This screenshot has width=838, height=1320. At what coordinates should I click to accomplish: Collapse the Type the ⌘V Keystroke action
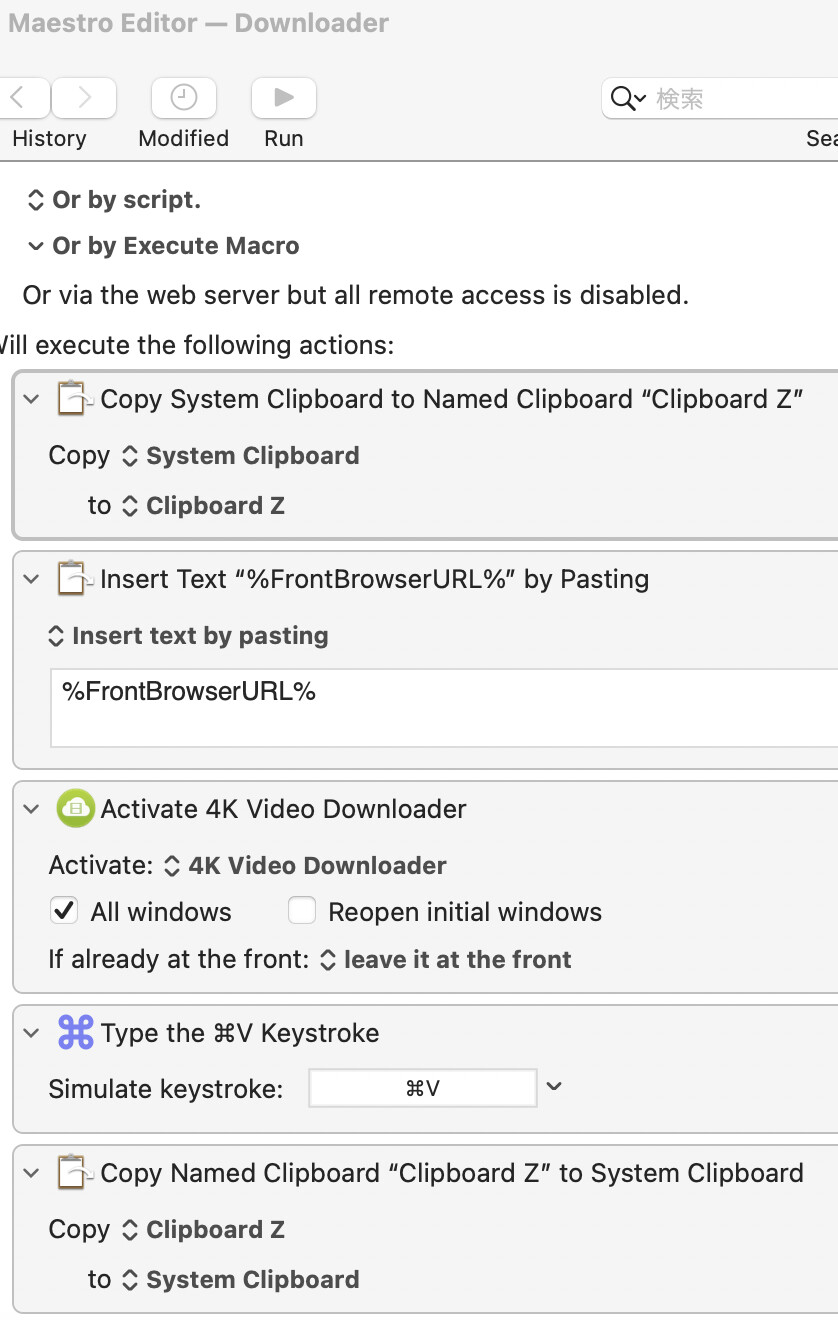click(31, 1033)
